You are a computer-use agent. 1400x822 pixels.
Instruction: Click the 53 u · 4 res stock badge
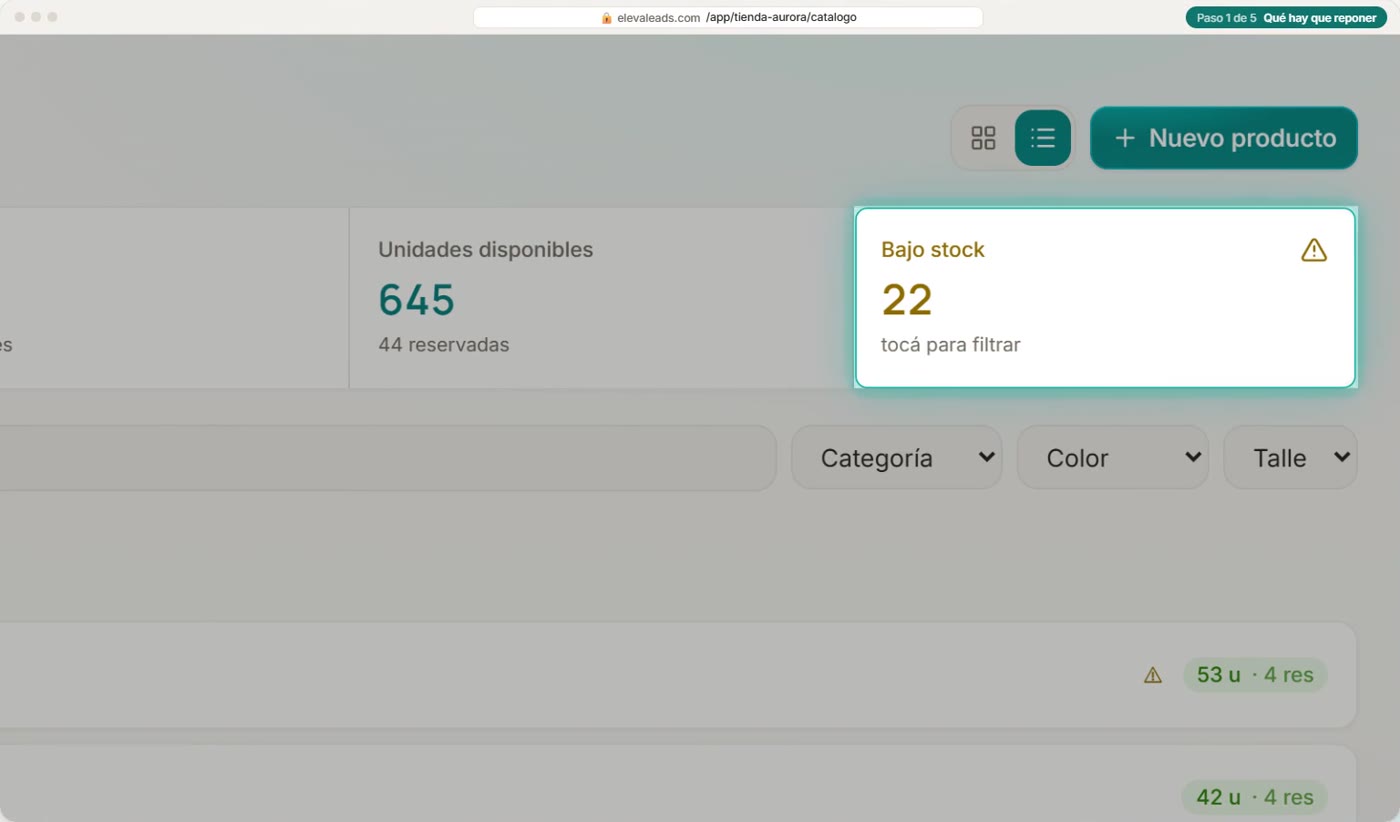[1255, 675]
